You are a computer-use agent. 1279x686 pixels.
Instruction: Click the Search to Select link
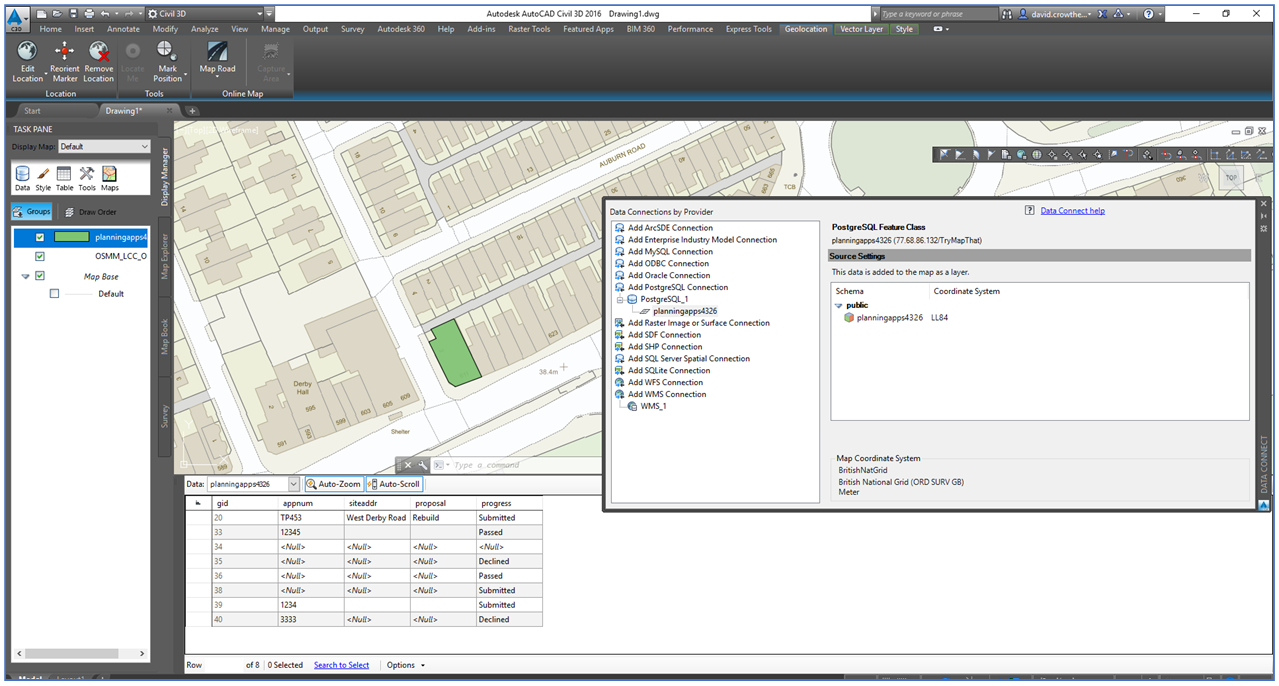[341, 665]
